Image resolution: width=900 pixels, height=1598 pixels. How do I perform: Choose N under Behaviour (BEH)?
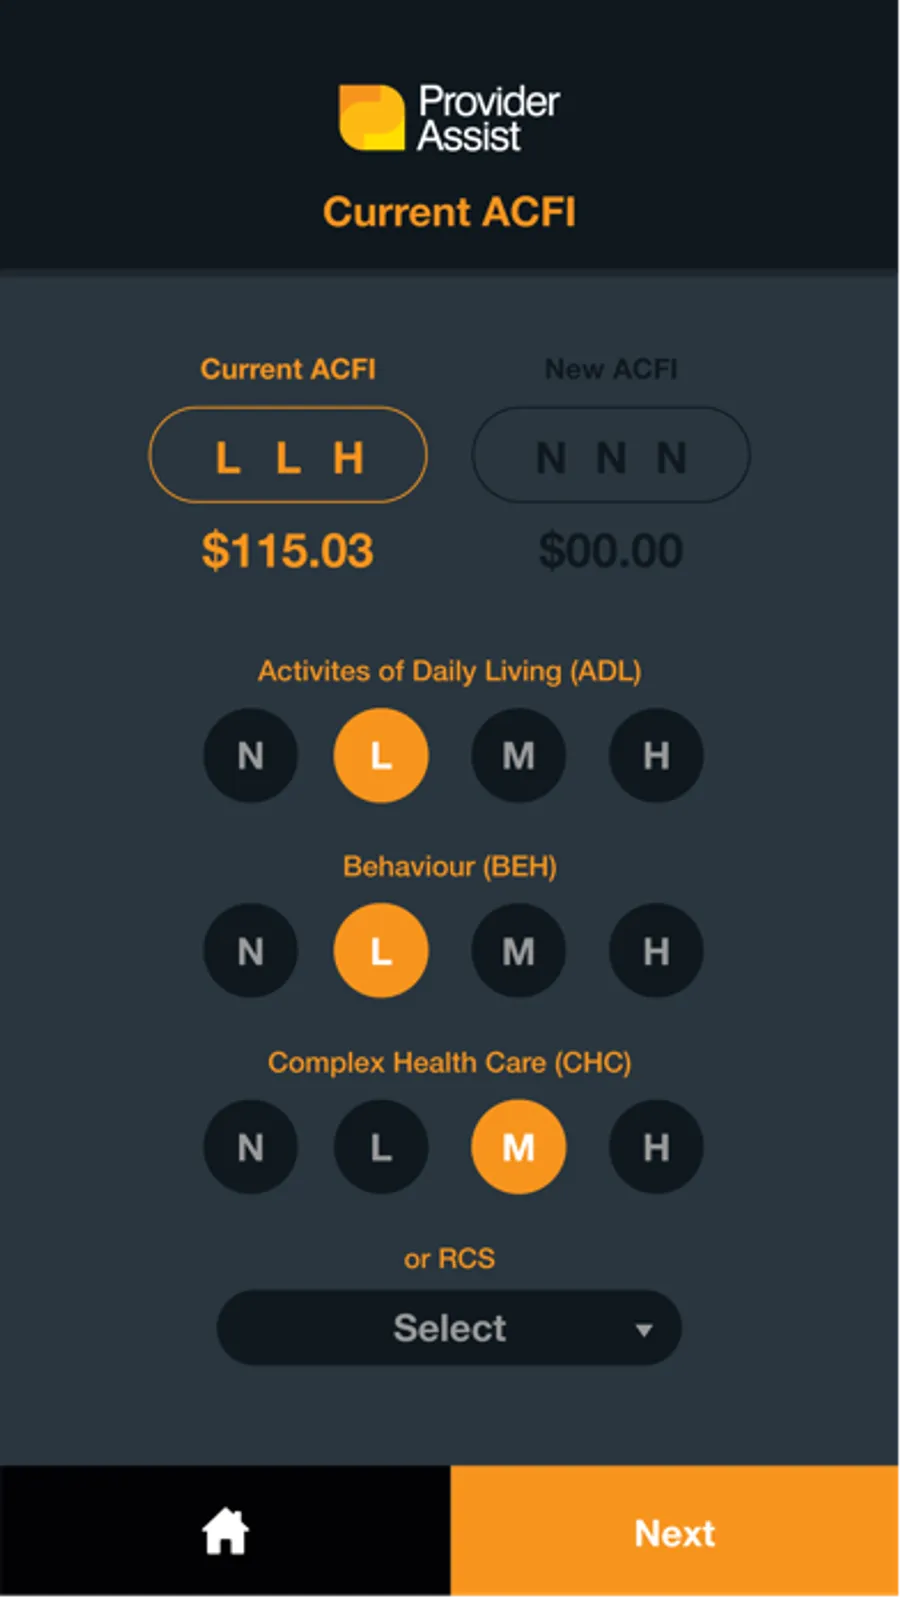tap(251, 951)
